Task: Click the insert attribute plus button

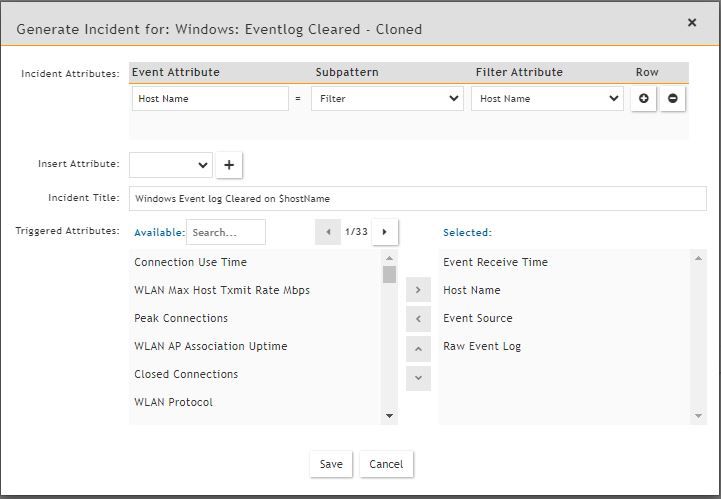Action: coord(229,165)
